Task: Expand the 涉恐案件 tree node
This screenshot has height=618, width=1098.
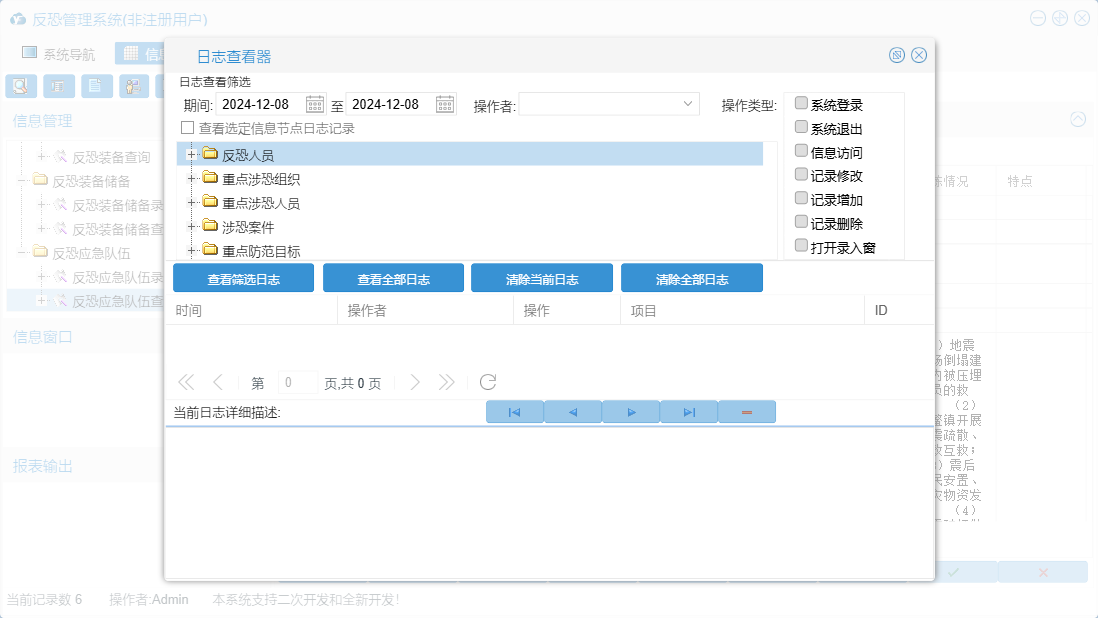Action: (190, 227)
